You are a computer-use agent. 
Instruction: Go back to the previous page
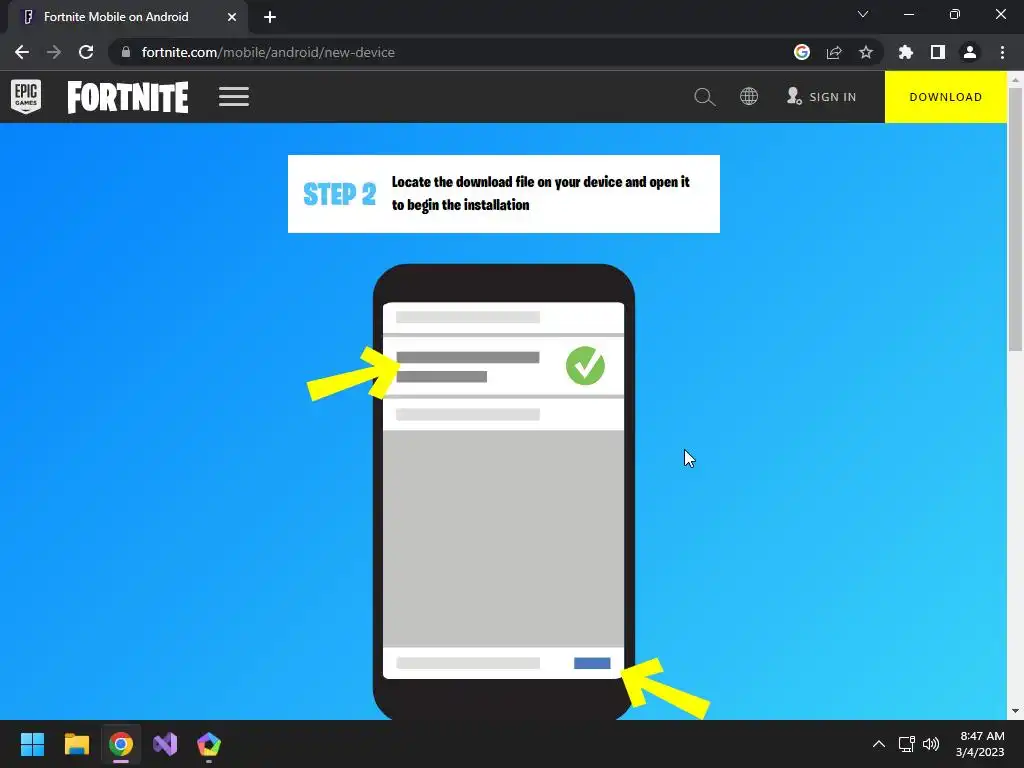pyautogui.click(x=22, y=52)
